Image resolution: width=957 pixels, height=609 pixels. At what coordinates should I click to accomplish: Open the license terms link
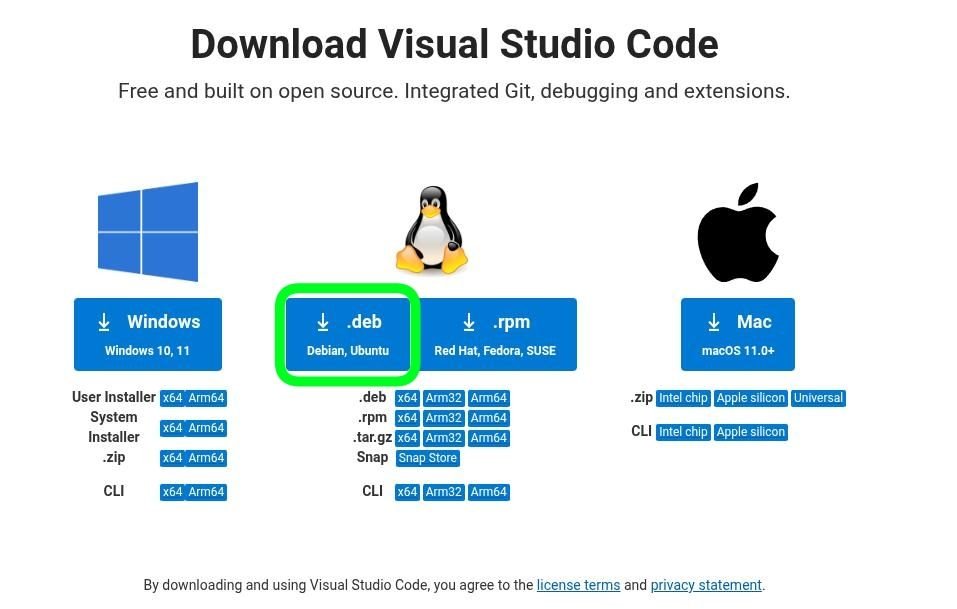578,585
